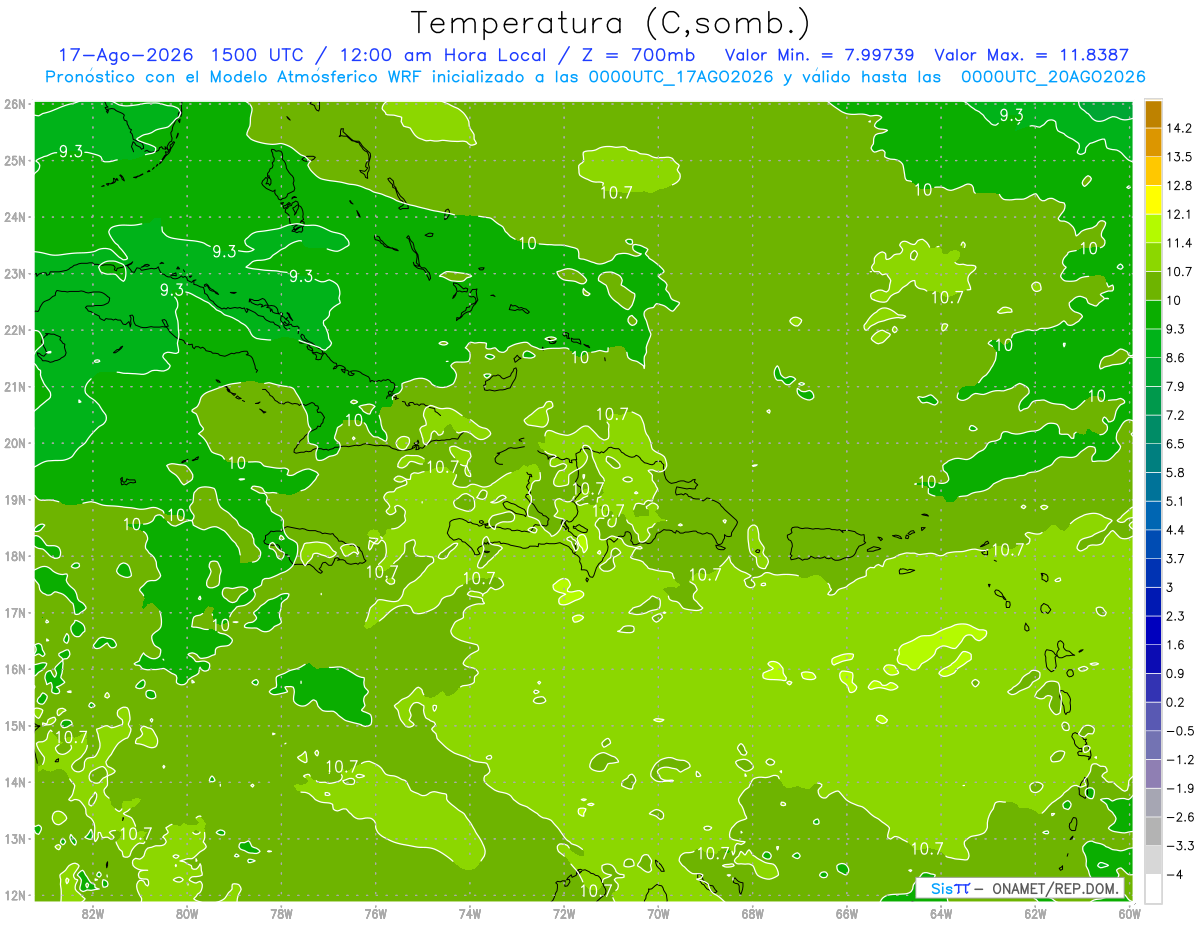Click the "6.5" color scale label
1200x927 pixels.
(1176, 444)
